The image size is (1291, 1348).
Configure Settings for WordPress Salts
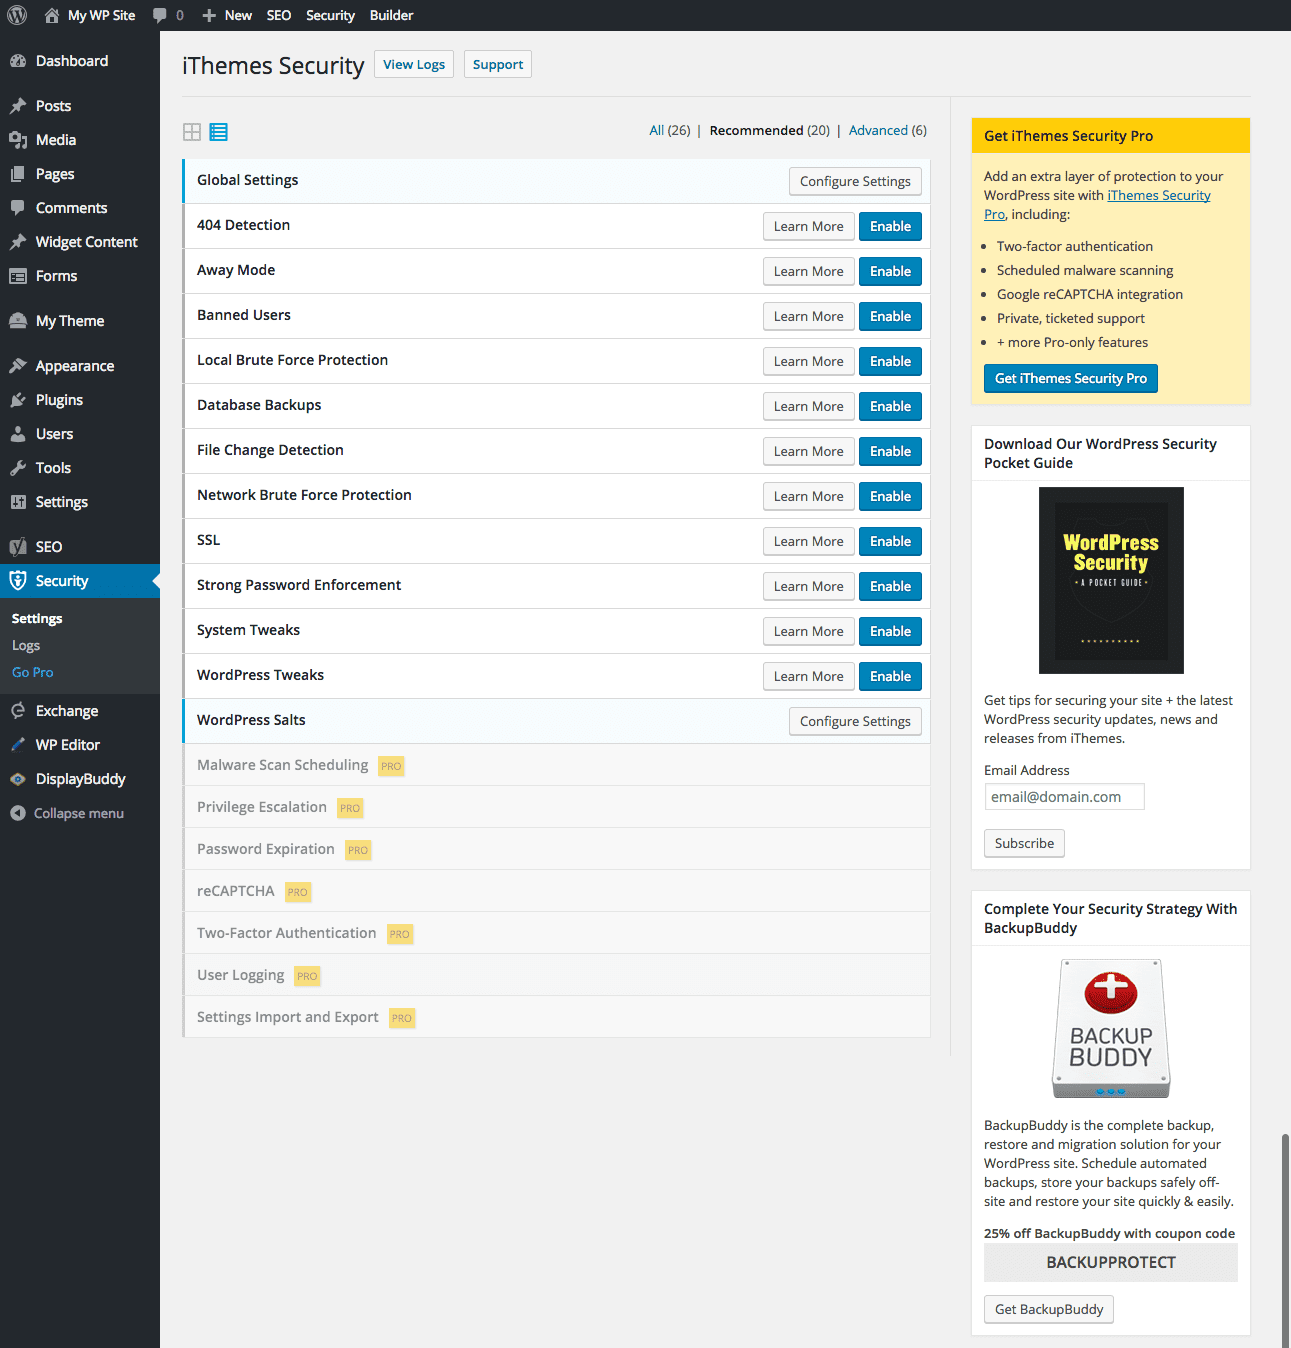coord(855,721)
